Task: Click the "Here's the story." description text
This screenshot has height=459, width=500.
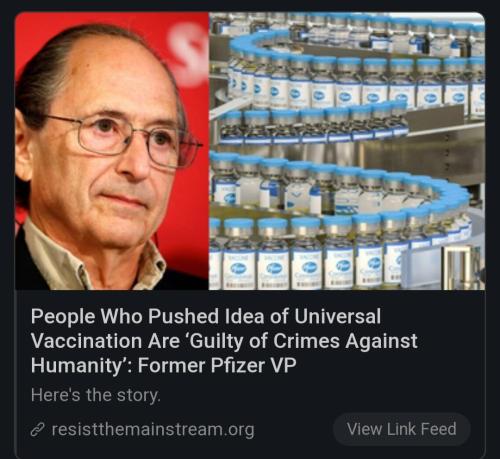Action: pyautogui.click(x=96, y=395)
